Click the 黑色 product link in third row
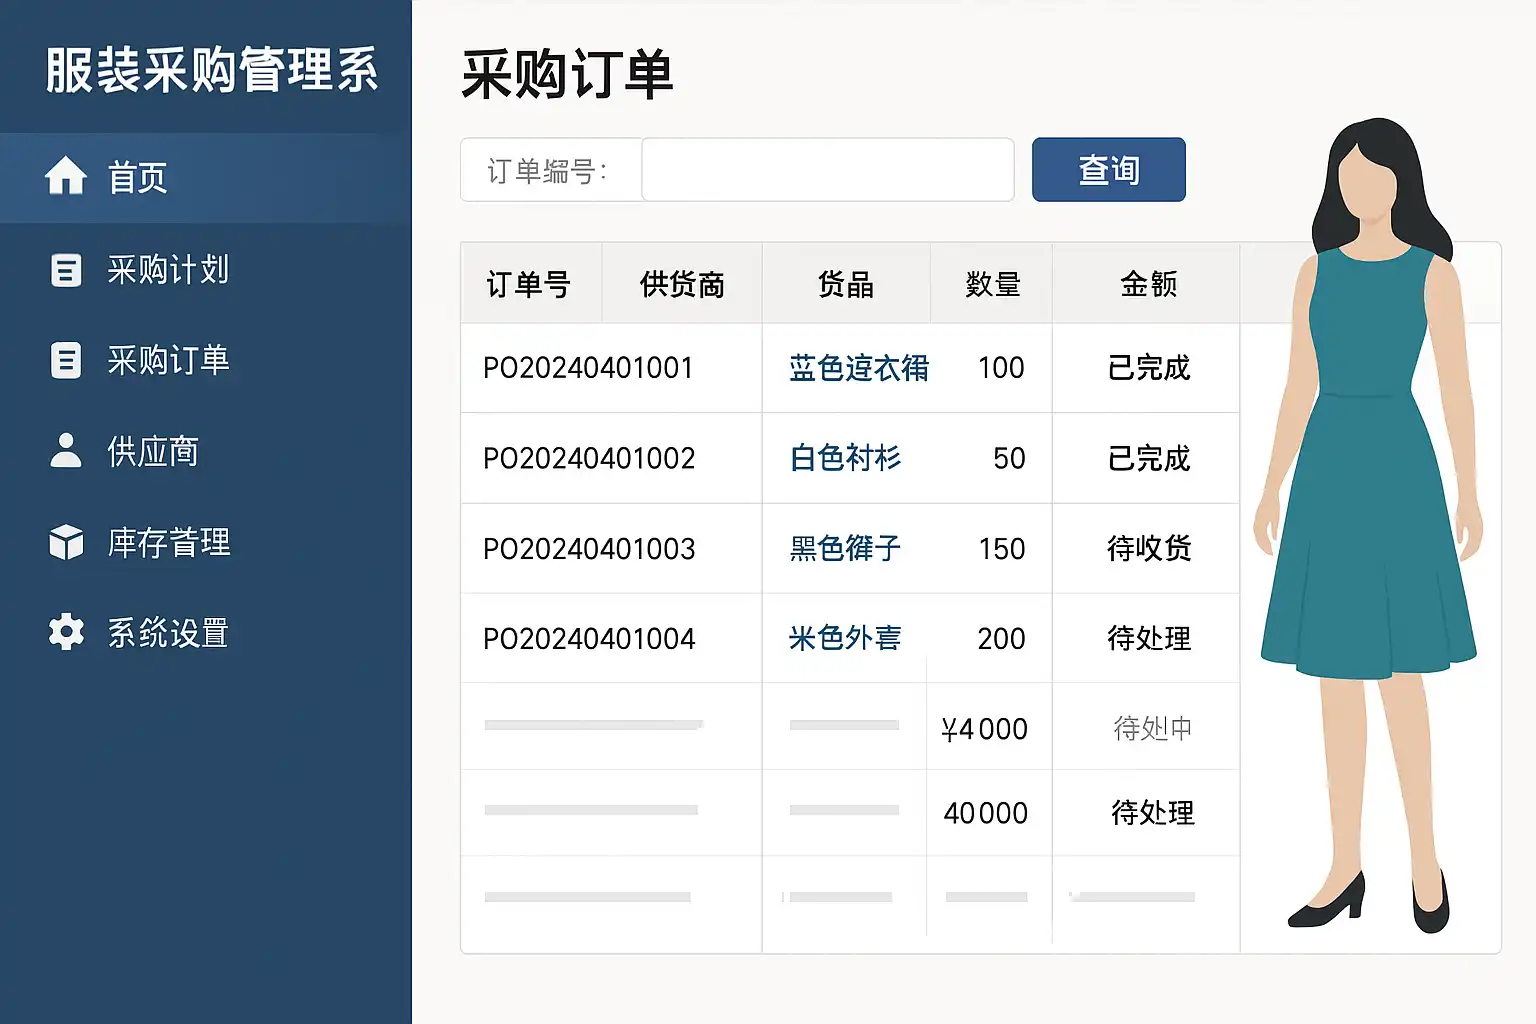Image resolution: width=1536 pixels, height=1024 pixels. 845,548
